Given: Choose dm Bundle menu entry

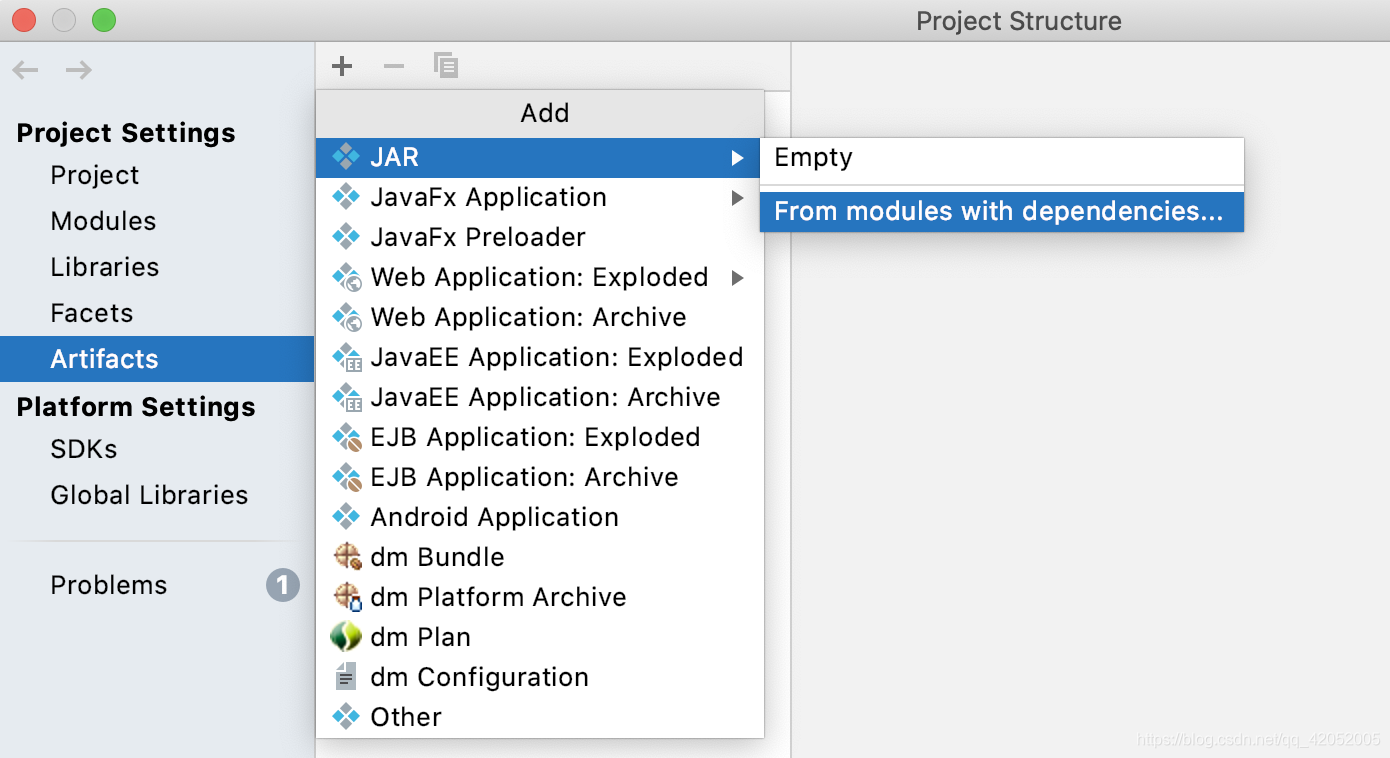Looking at the screenshot, I should point(540,558).
